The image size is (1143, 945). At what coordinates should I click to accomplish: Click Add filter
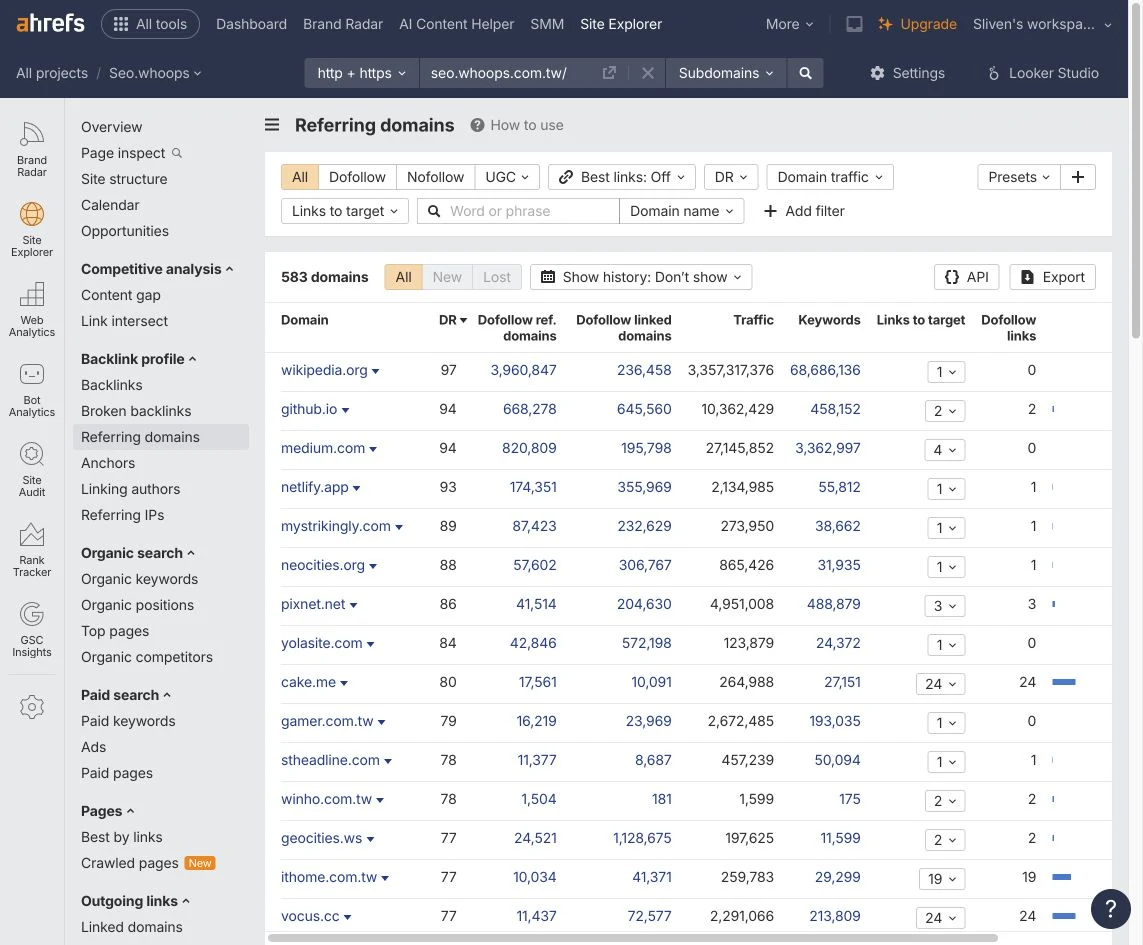coord(803,211)
